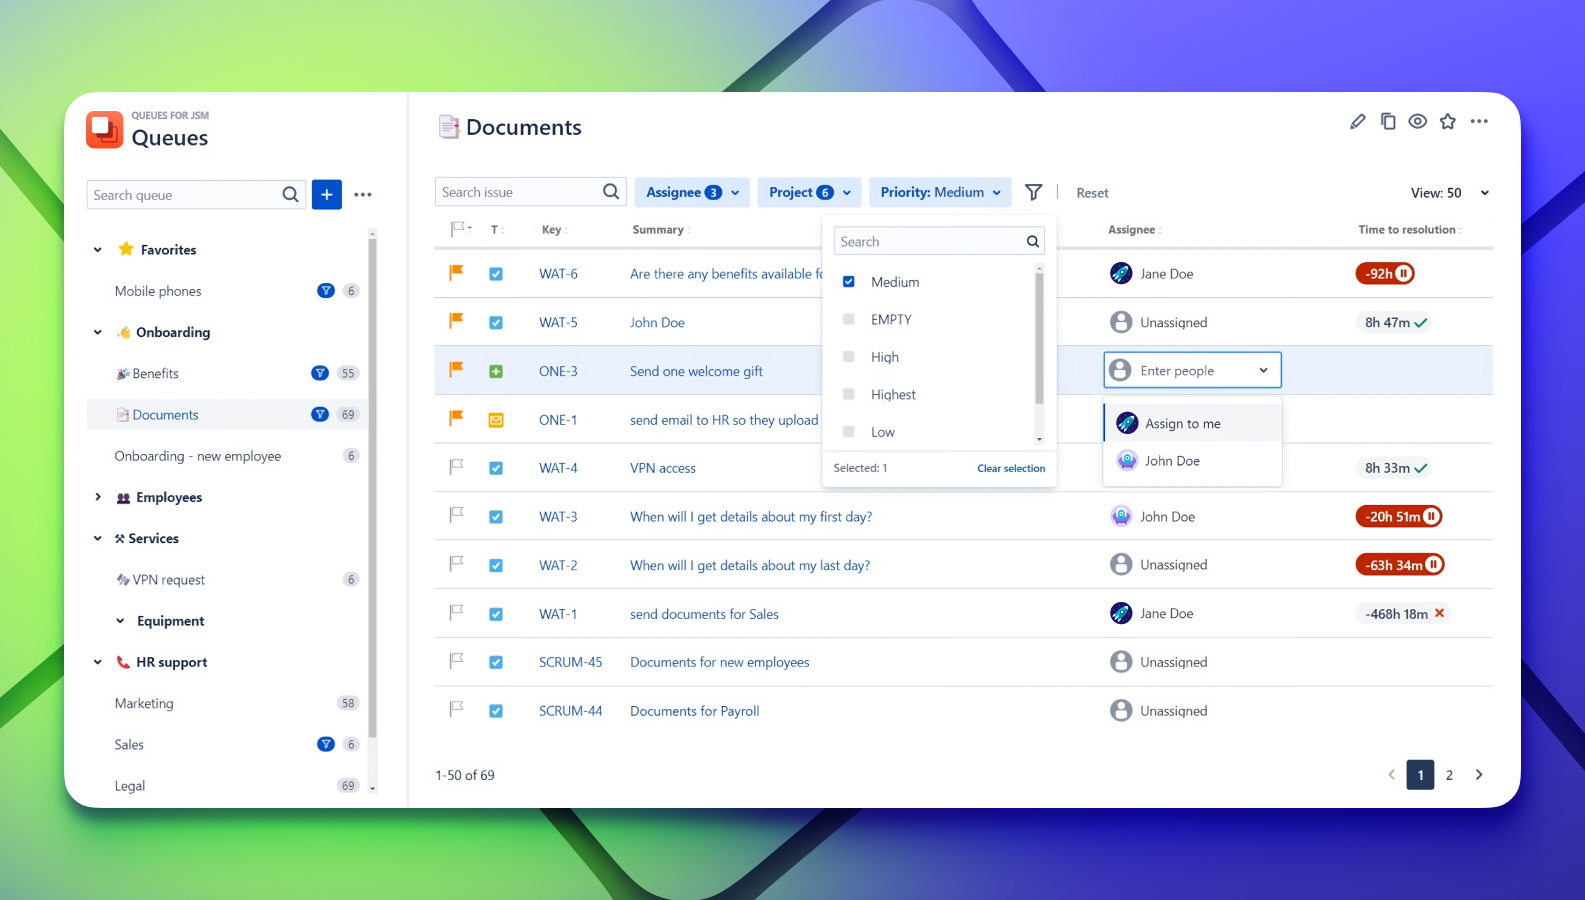Click the grey flag on WAT-4 row
Image resolution: width=1585 pixels, height=900 pixels.
point(456,466)
